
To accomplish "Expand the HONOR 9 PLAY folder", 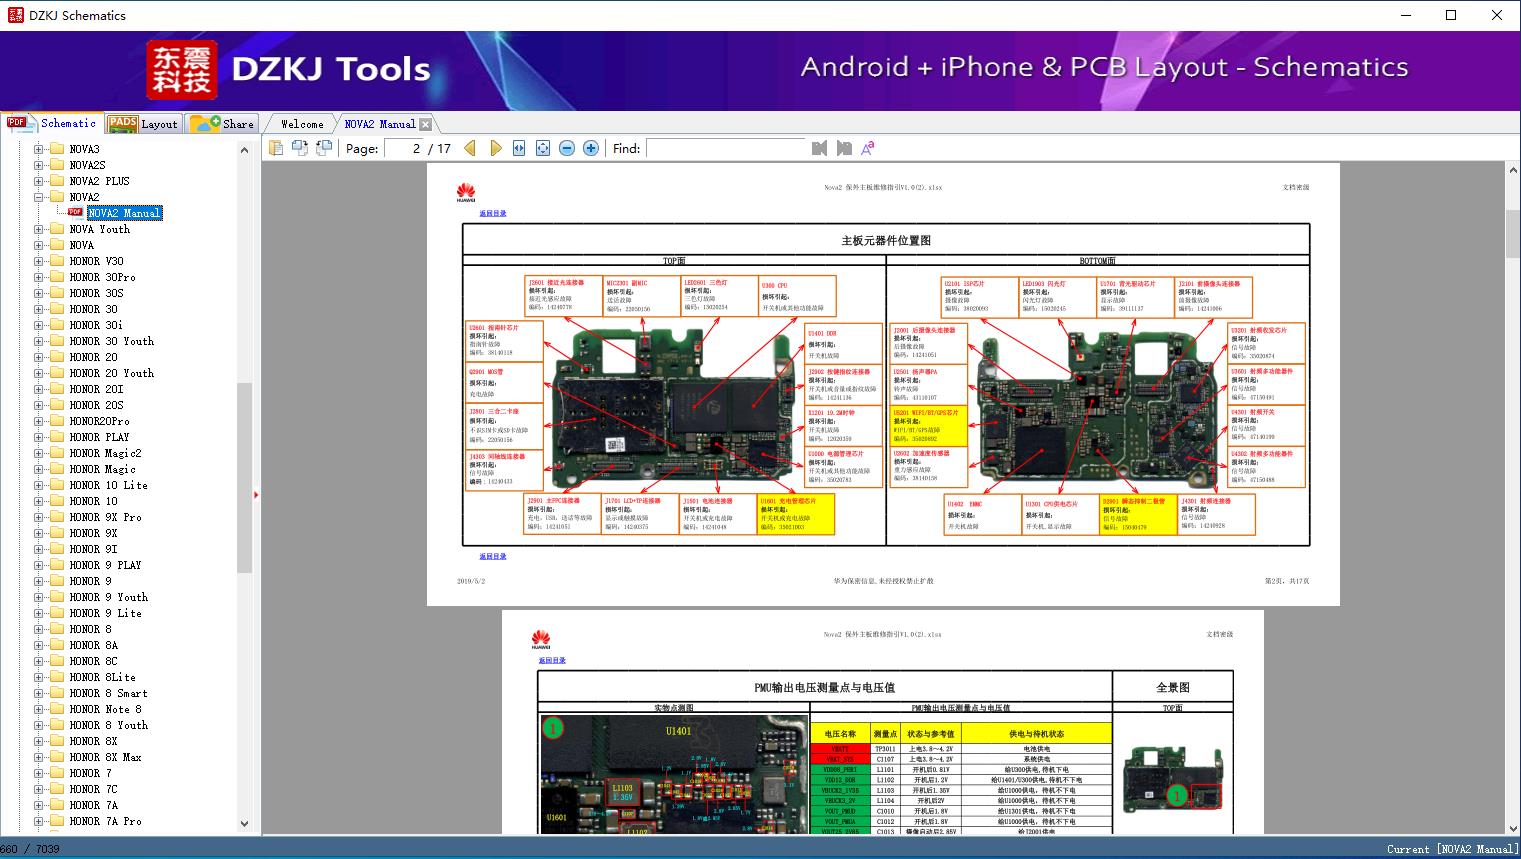I will pyautogui.click(x=39, y=565).
